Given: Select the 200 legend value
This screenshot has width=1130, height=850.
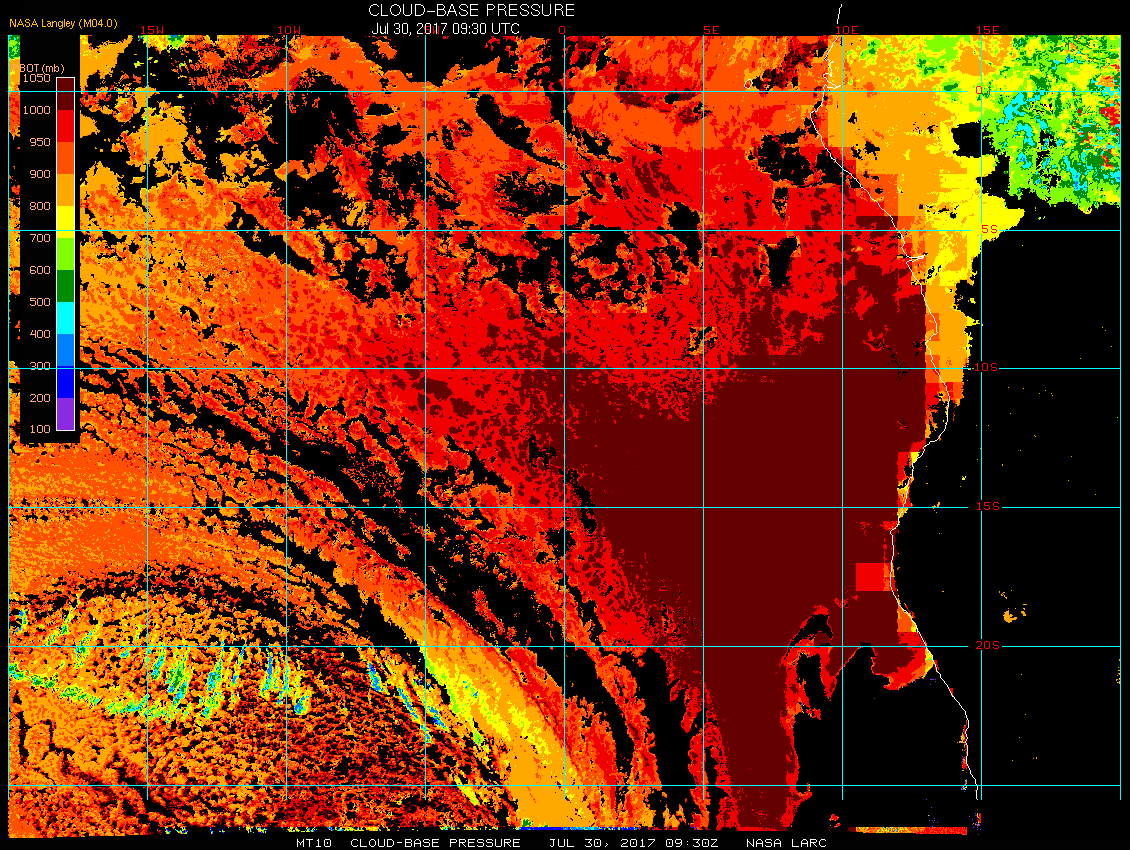Looking at the screenshot, I should tap(40, 397).
